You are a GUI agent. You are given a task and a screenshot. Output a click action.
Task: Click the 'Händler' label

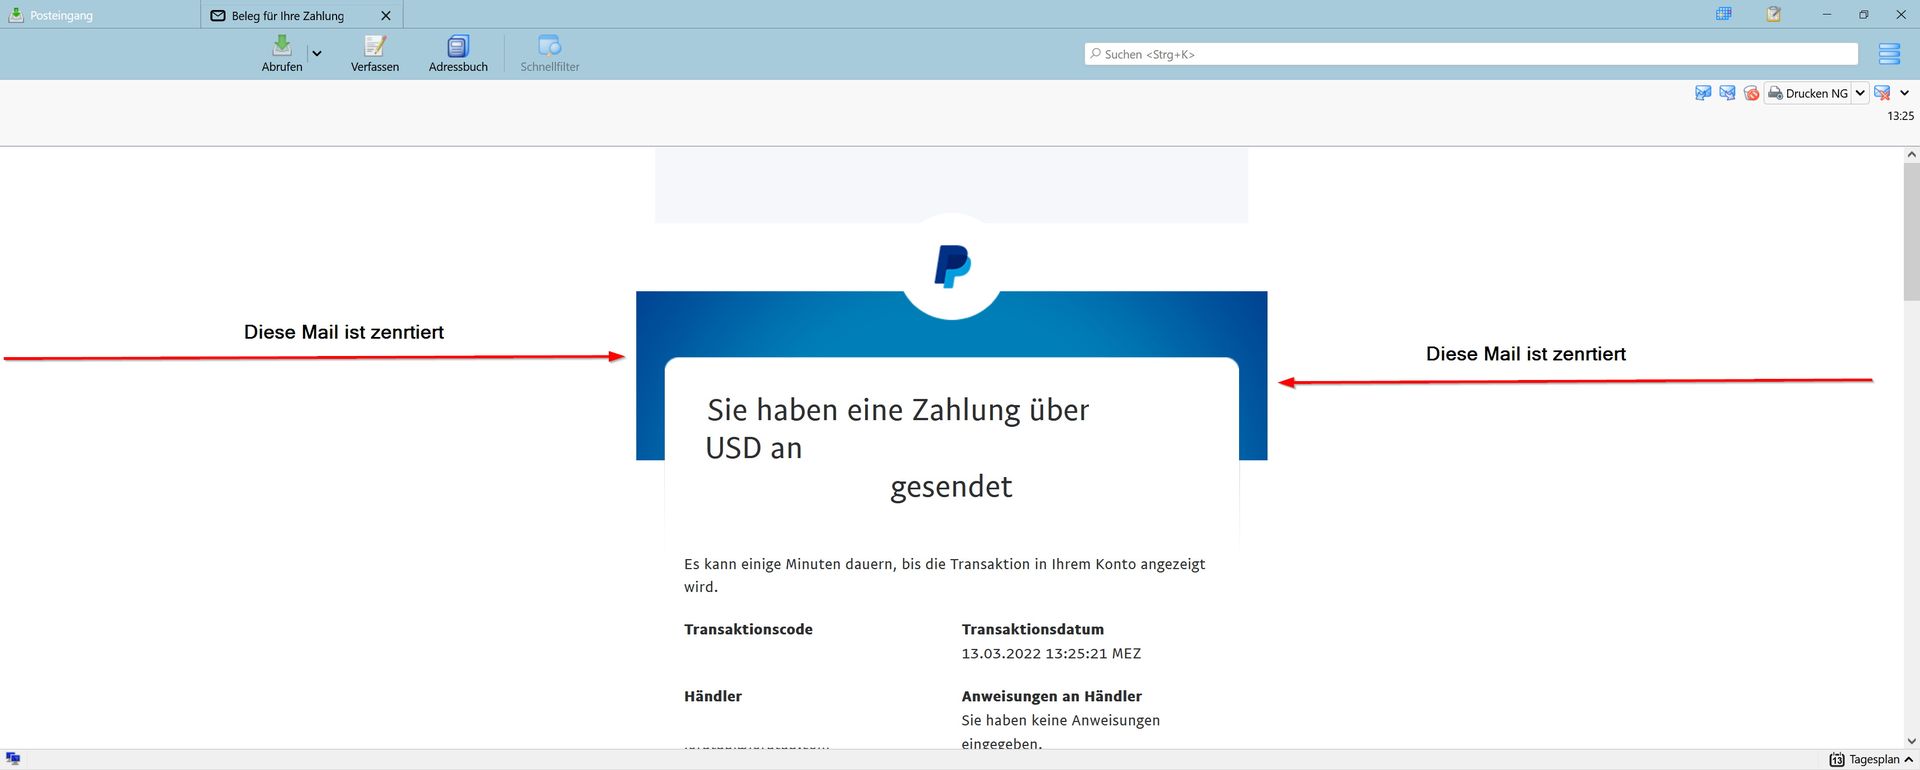(x=713, y=696)
